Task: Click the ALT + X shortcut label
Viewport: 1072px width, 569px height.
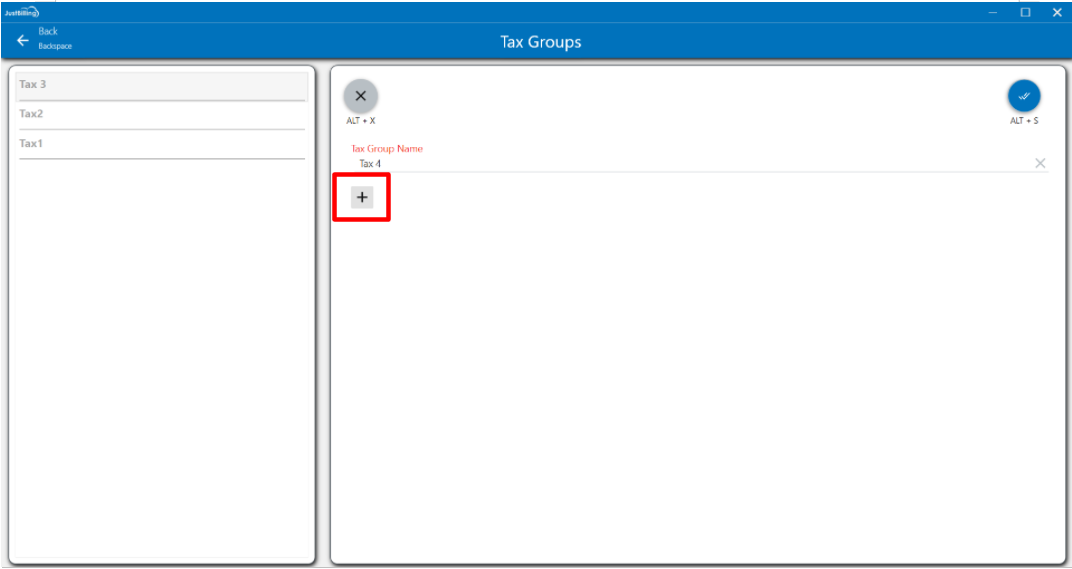Action: coord(361,121)
